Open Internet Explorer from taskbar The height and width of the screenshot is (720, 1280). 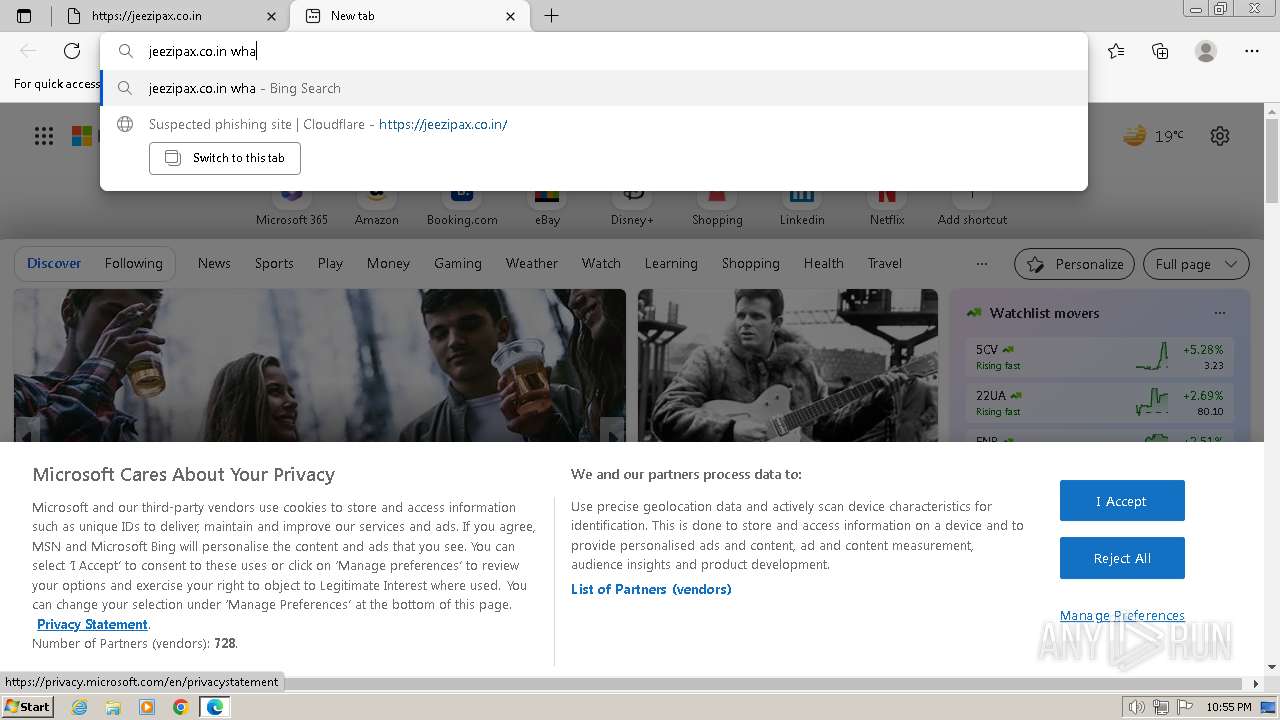point(79,707)
